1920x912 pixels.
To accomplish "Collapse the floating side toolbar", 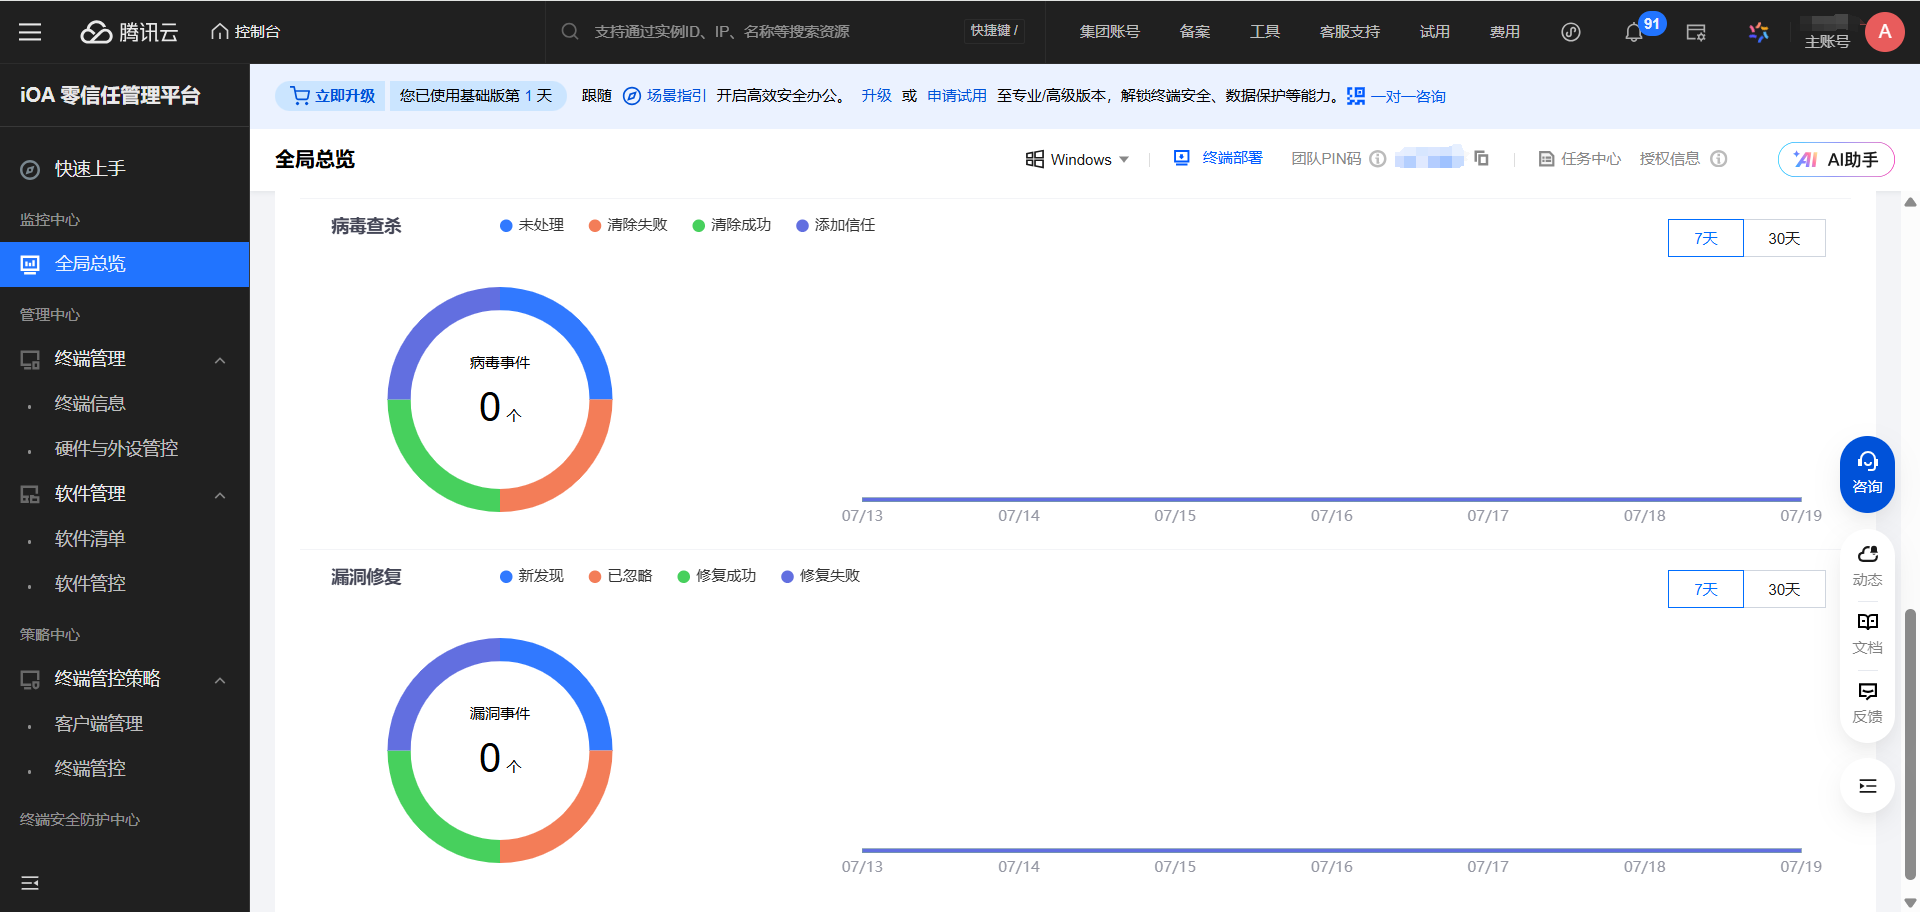I will [1867, 786].
